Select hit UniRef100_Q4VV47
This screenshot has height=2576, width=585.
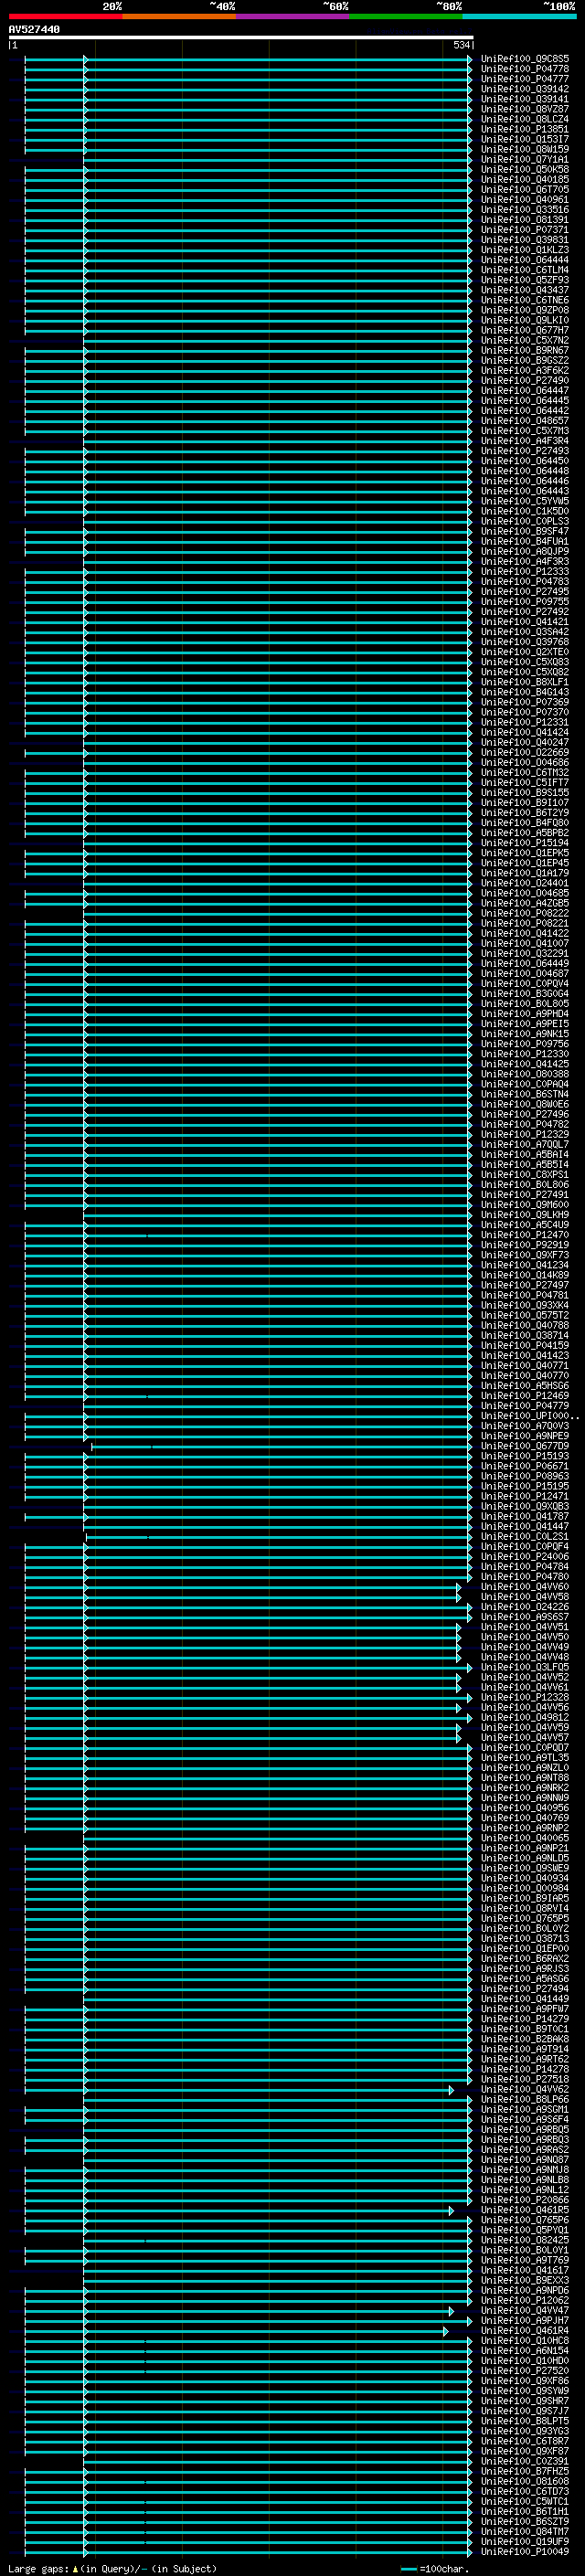point(525,2311)
